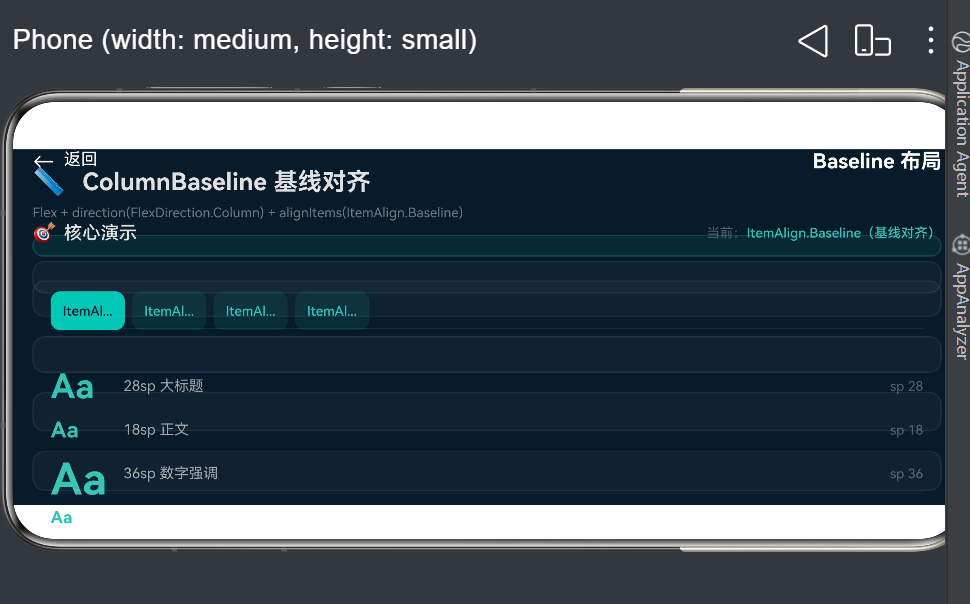This screenshot has width=970, height=604.
Task: Click the Phone (width: medium, height: small) label
Action: tap(245, 40)
